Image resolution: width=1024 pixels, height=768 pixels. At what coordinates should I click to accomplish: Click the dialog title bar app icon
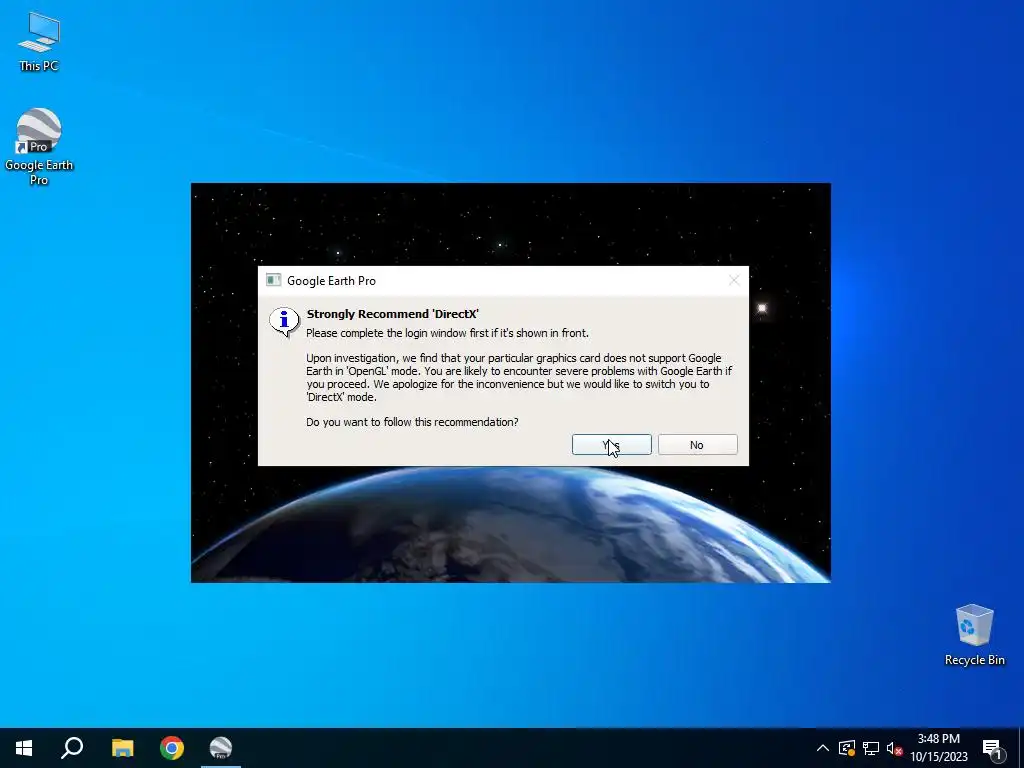pos(273,280)
